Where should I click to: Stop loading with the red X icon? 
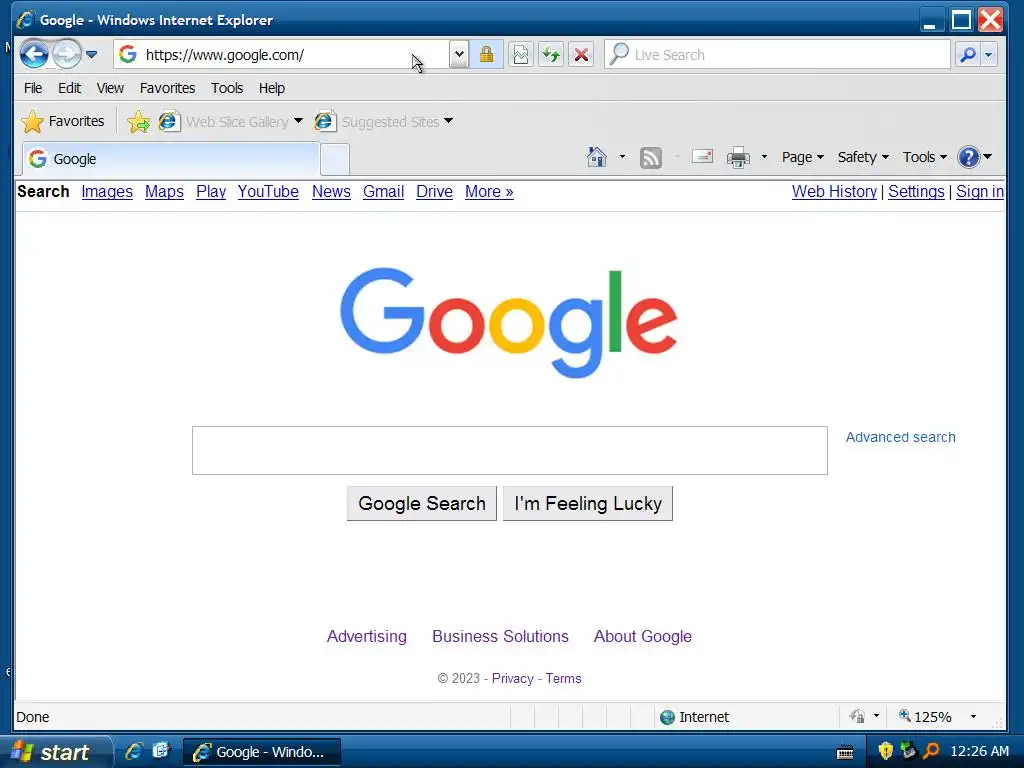click(581, 55)
